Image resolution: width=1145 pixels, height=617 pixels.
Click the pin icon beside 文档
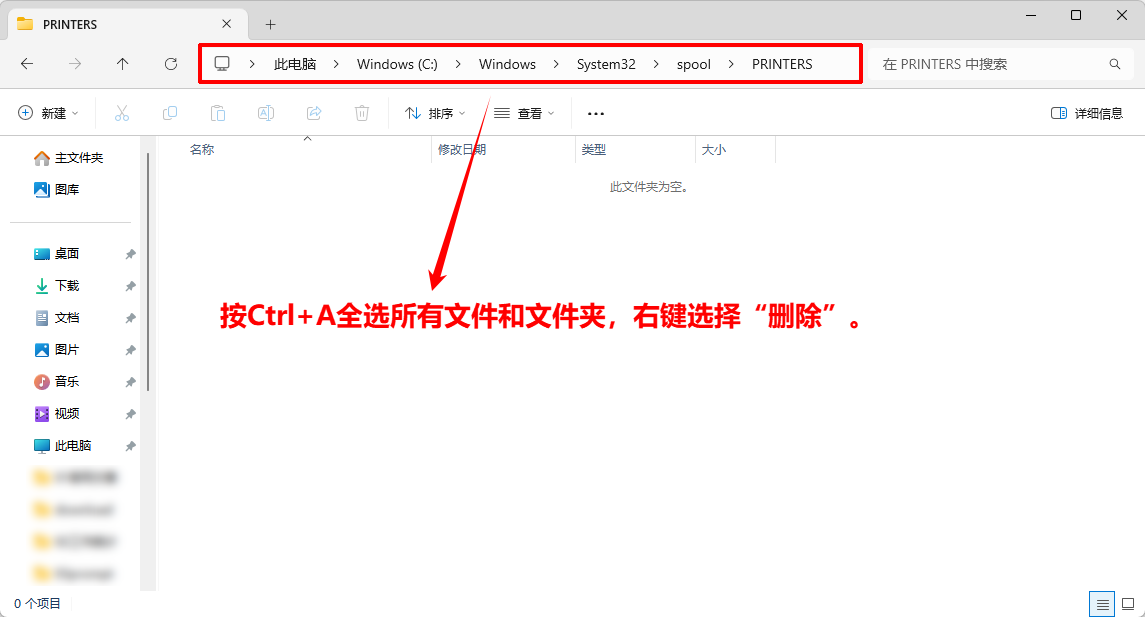coord(130,318)
